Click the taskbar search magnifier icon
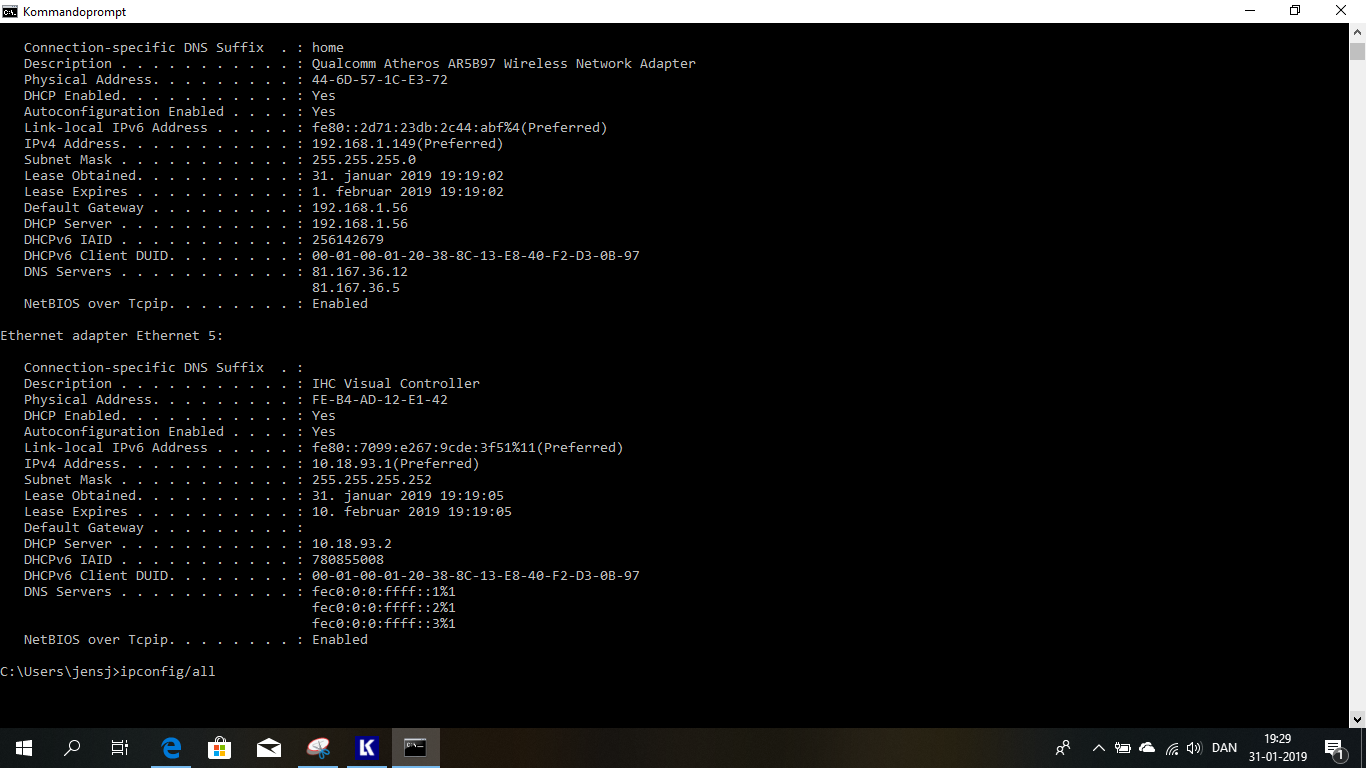1366x768 pixels. pos(72,748)
